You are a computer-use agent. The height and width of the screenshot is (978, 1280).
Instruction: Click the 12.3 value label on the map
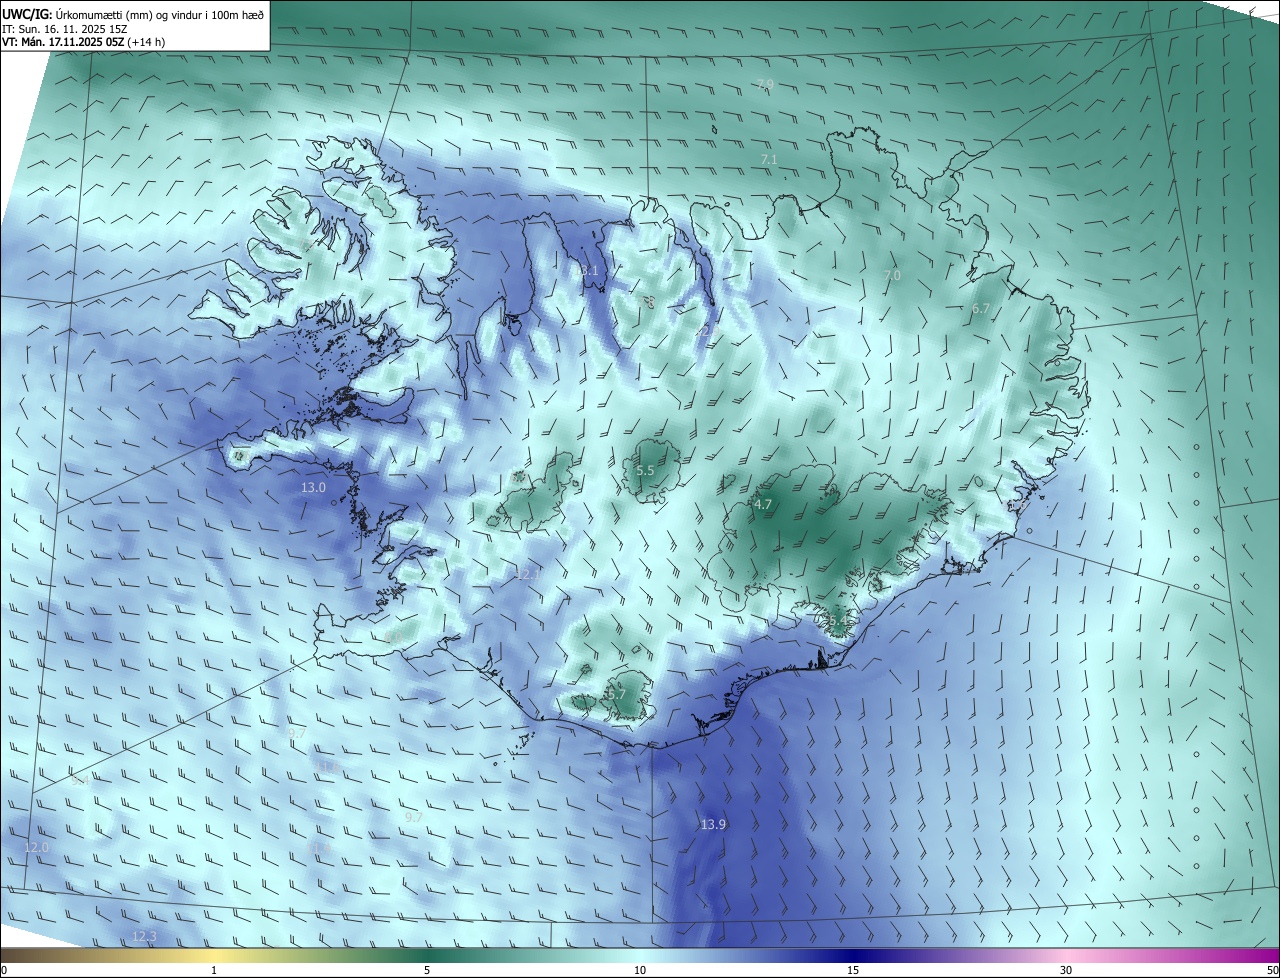[x=145, y=936]
